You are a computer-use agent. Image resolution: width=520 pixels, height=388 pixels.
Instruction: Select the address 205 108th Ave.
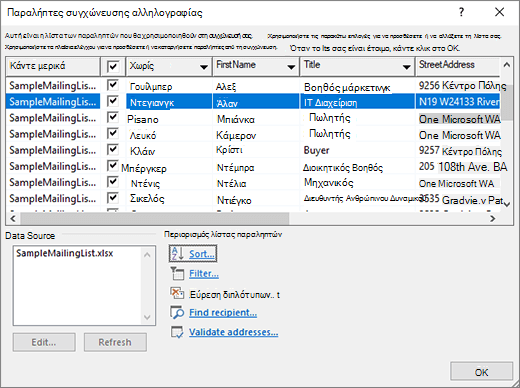[x=463, y=166]
